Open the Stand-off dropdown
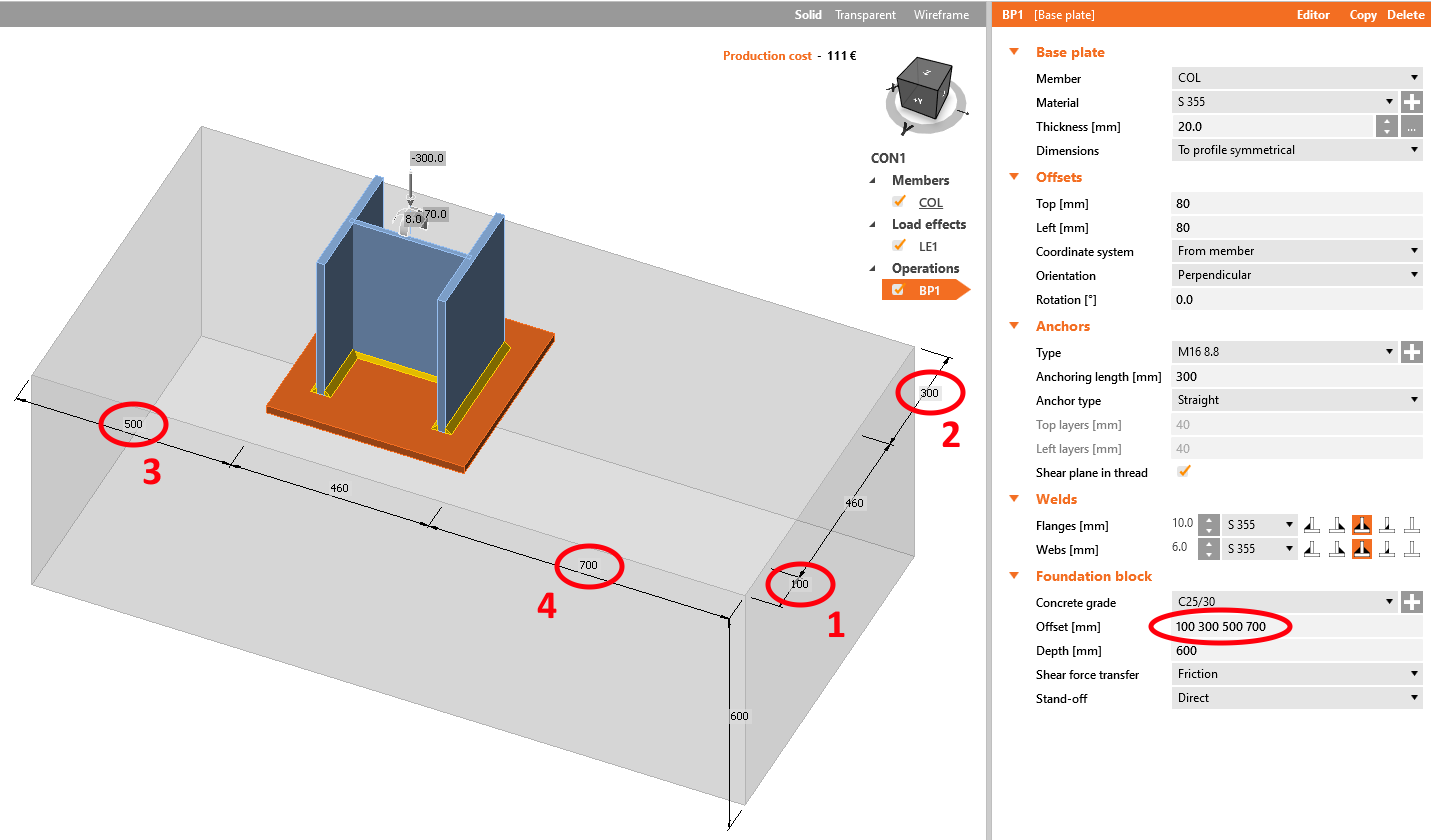 coord(1413,697)
